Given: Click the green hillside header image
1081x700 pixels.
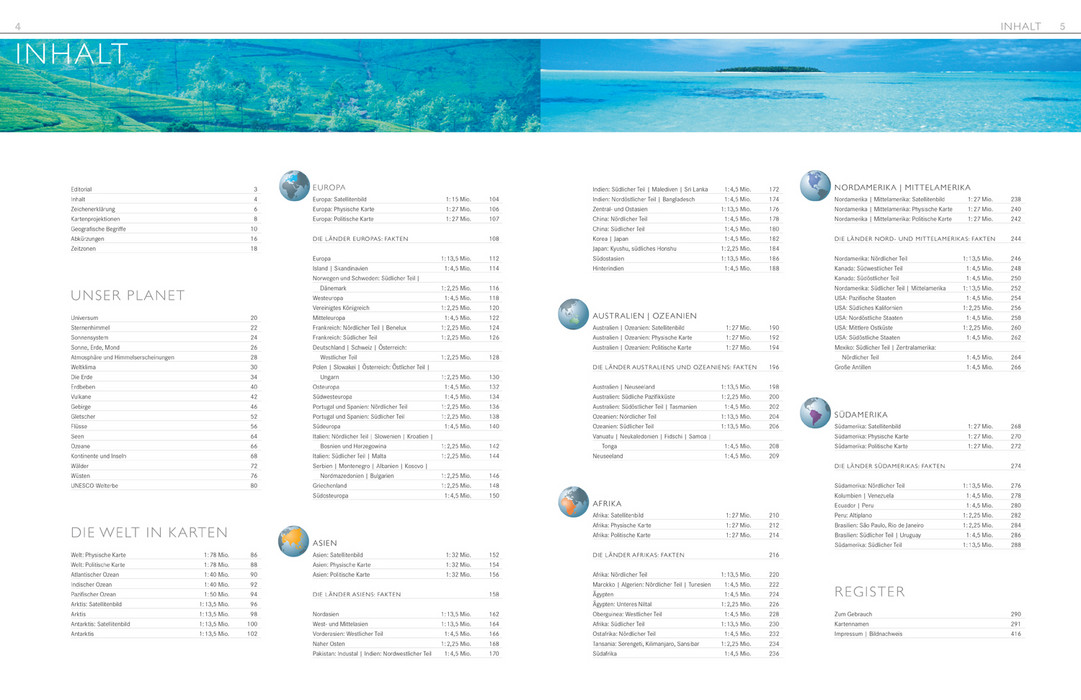Looking at the screenshot, I should pyautogui.click(x=270, y=86).
